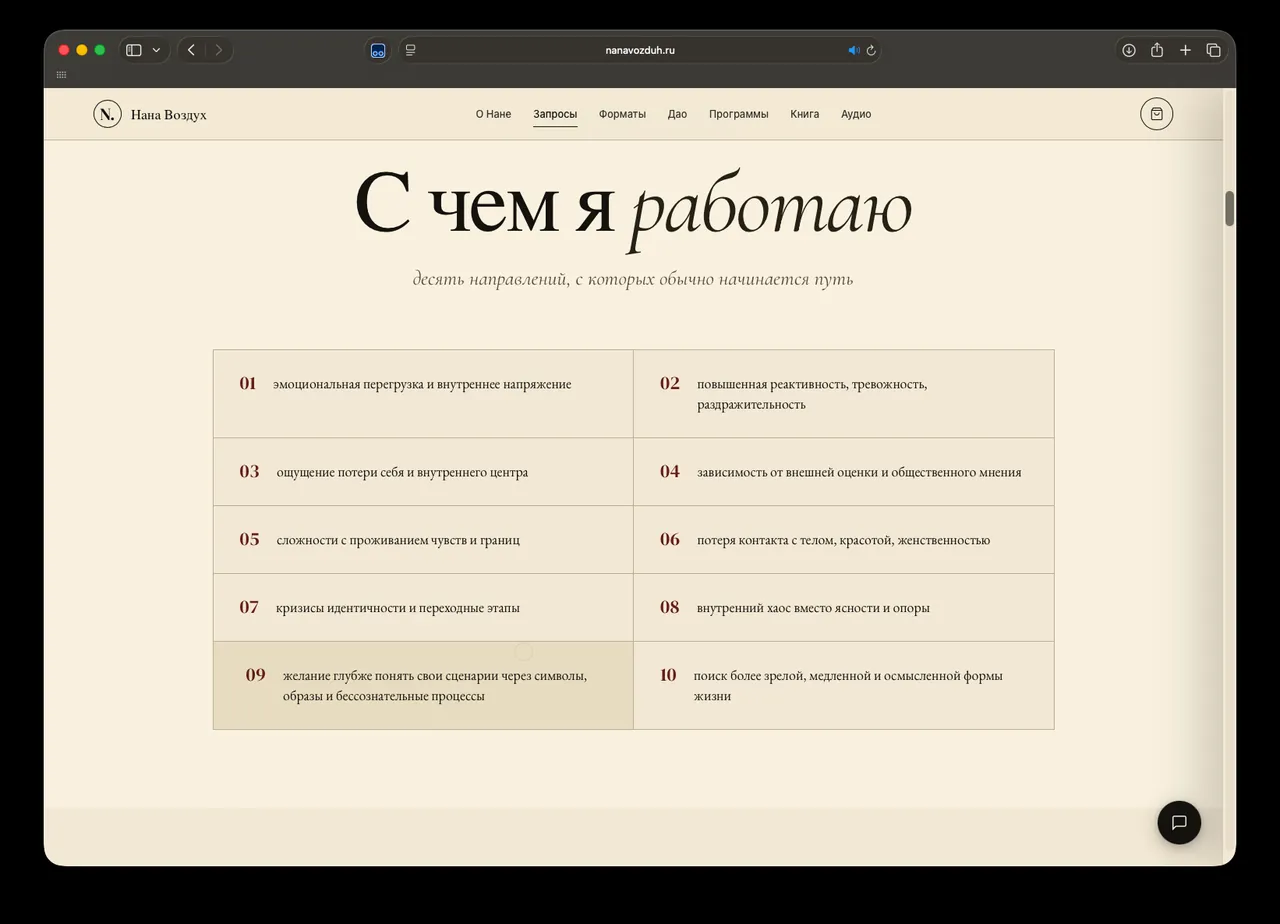Click the N. logo circle
The width and height of the screenshot is (1280, 924).
coord(107,114)
